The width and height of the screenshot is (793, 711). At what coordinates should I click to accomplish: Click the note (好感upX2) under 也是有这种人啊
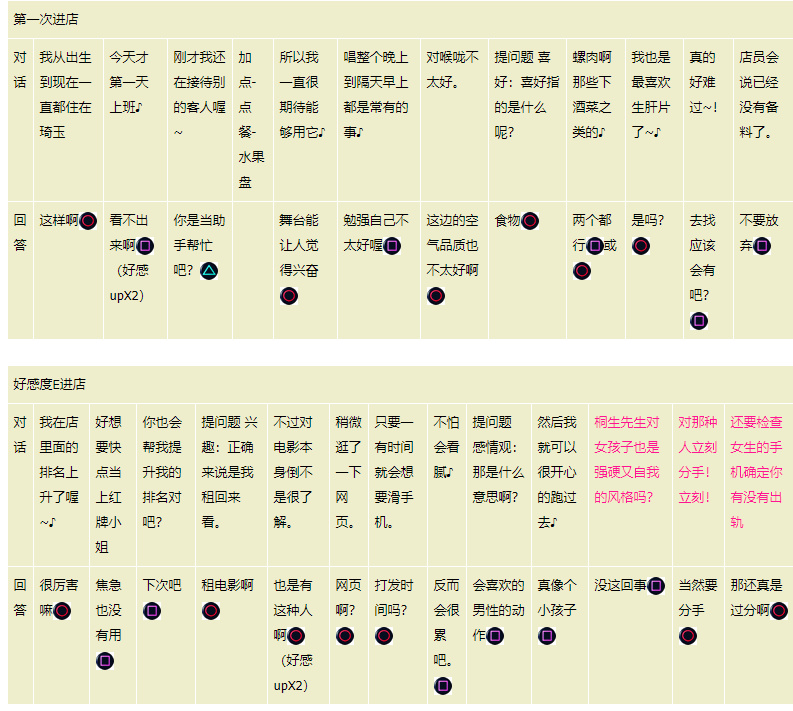pyautogui.click(x=293, y=673)
